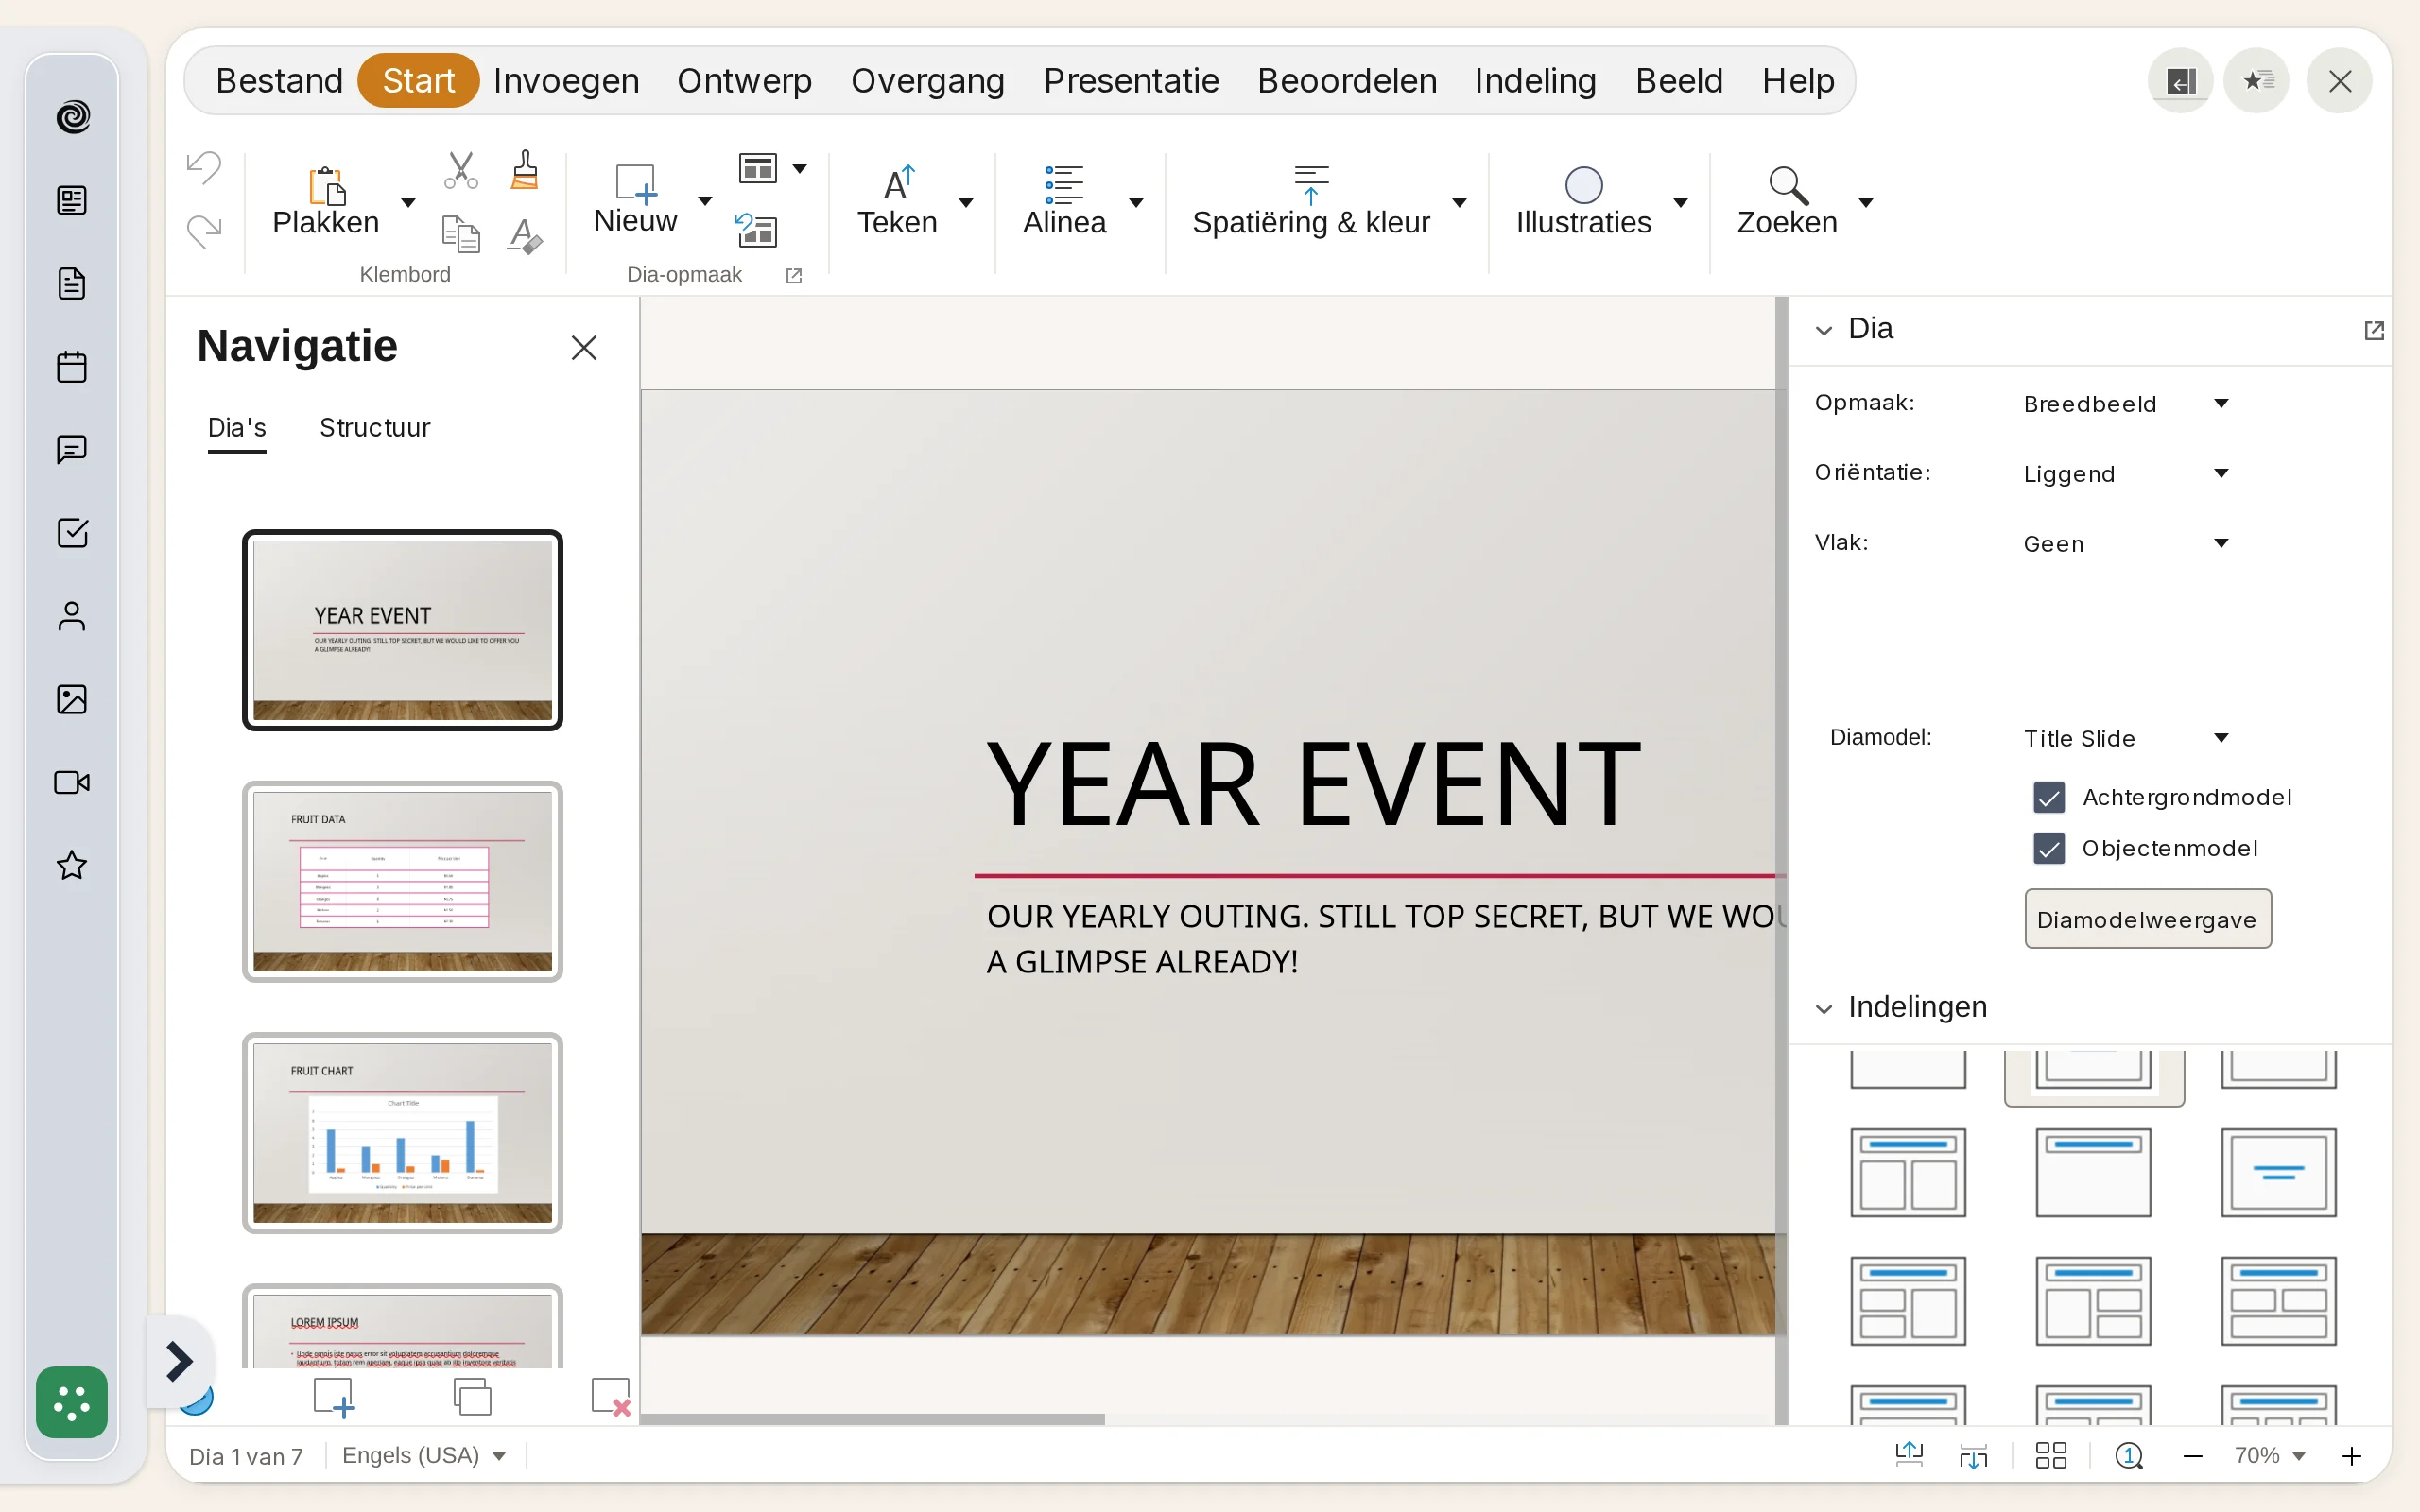Switch to slide sorter grid view icon
Viewport: 2420px width, 1512px height.
click(2051, 1455)
